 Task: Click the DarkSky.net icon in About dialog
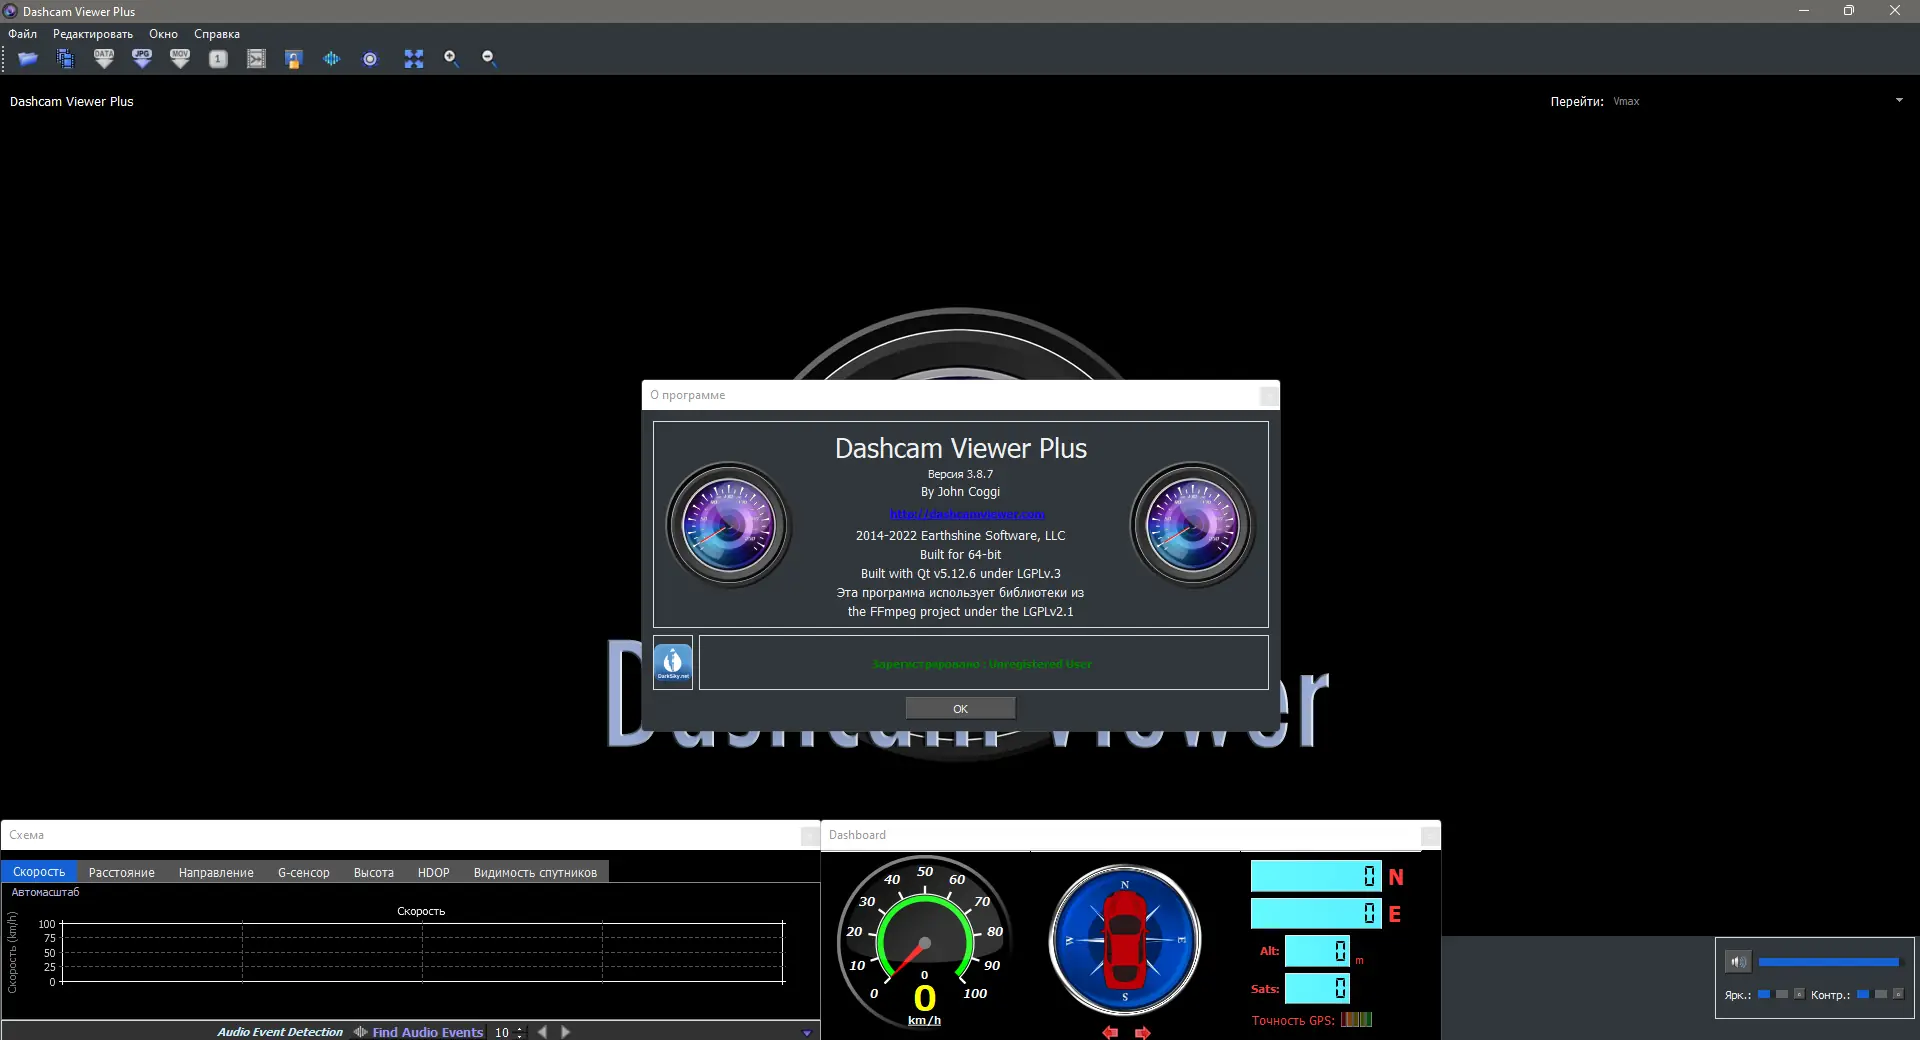click(x=673, y=663)
